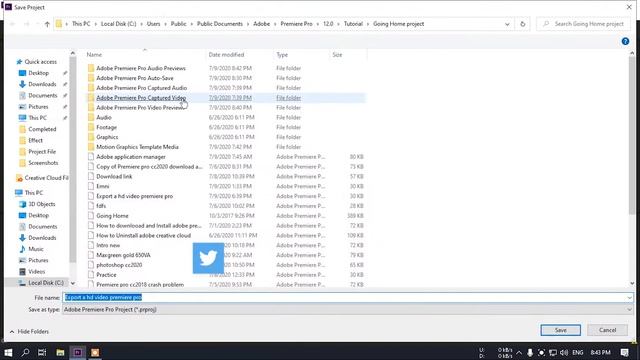The height and width of the screenshot is (360, 640).
Task: Select the Adobe Premiere Pro Captured Audio folder
Action: (141, 88)
